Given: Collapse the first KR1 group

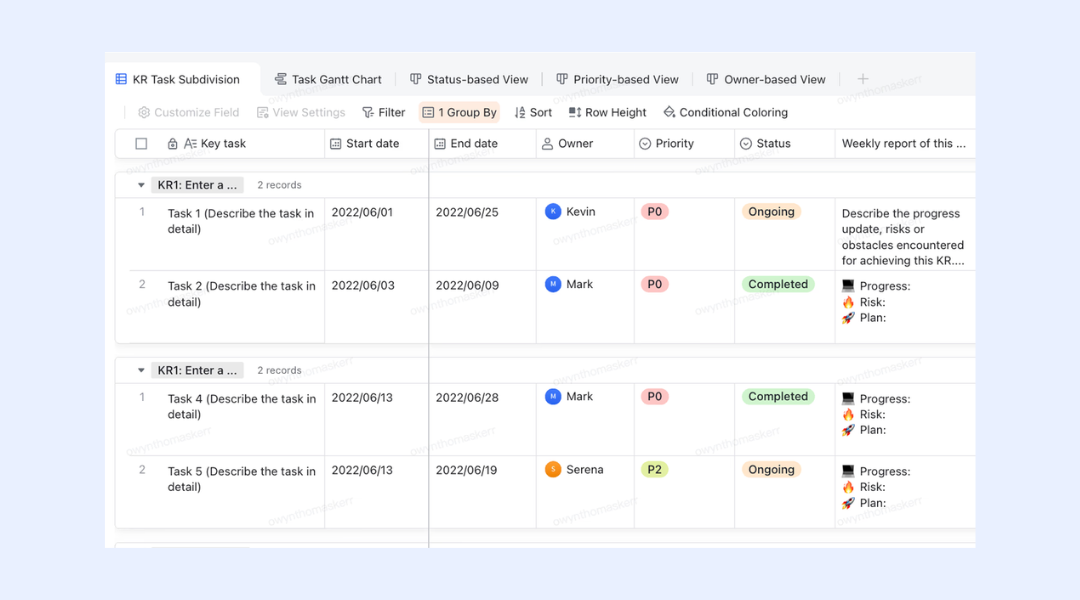Looking at the screenshot, I should [x=141, y=185].
